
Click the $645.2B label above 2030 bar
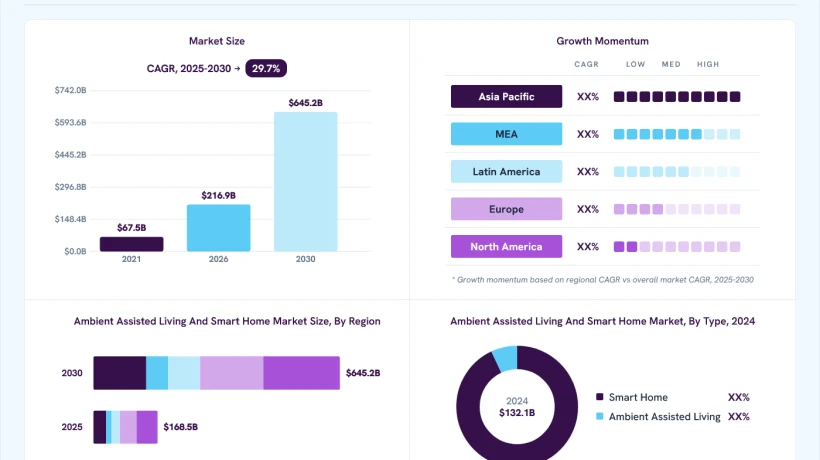pyautogui.click(x=305, y=103)
